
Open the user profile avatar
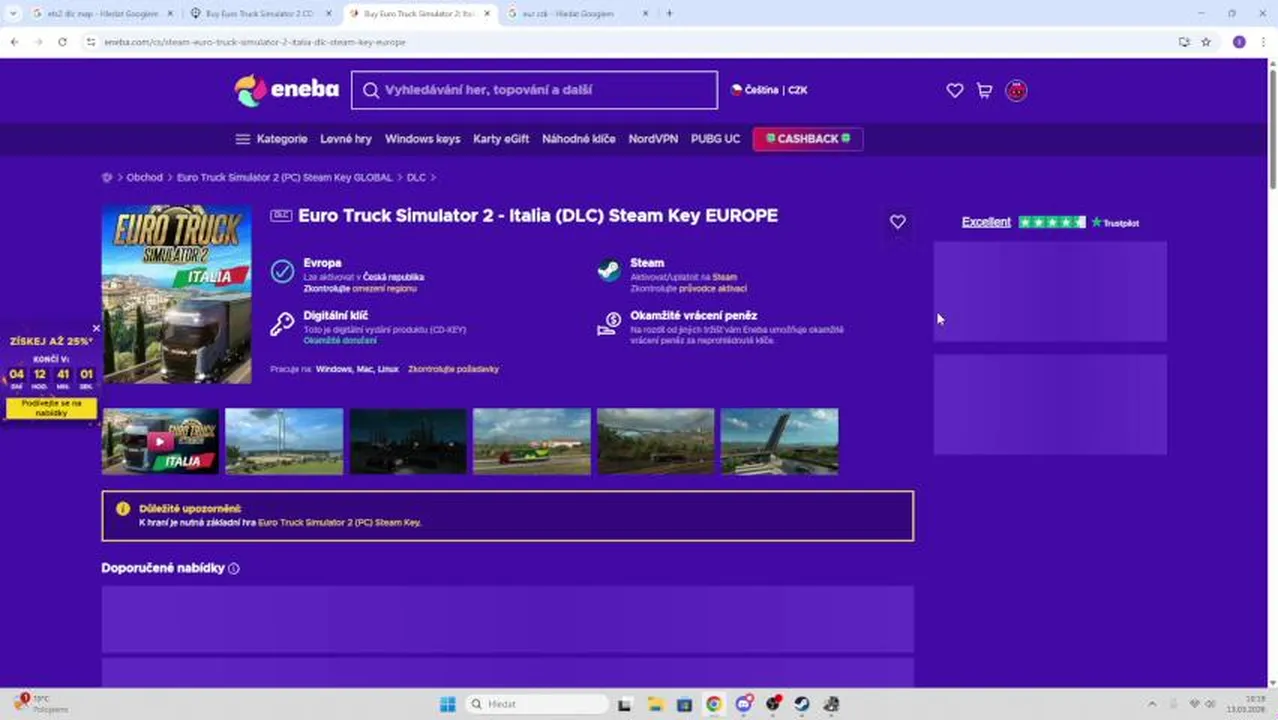[1016, 90]
